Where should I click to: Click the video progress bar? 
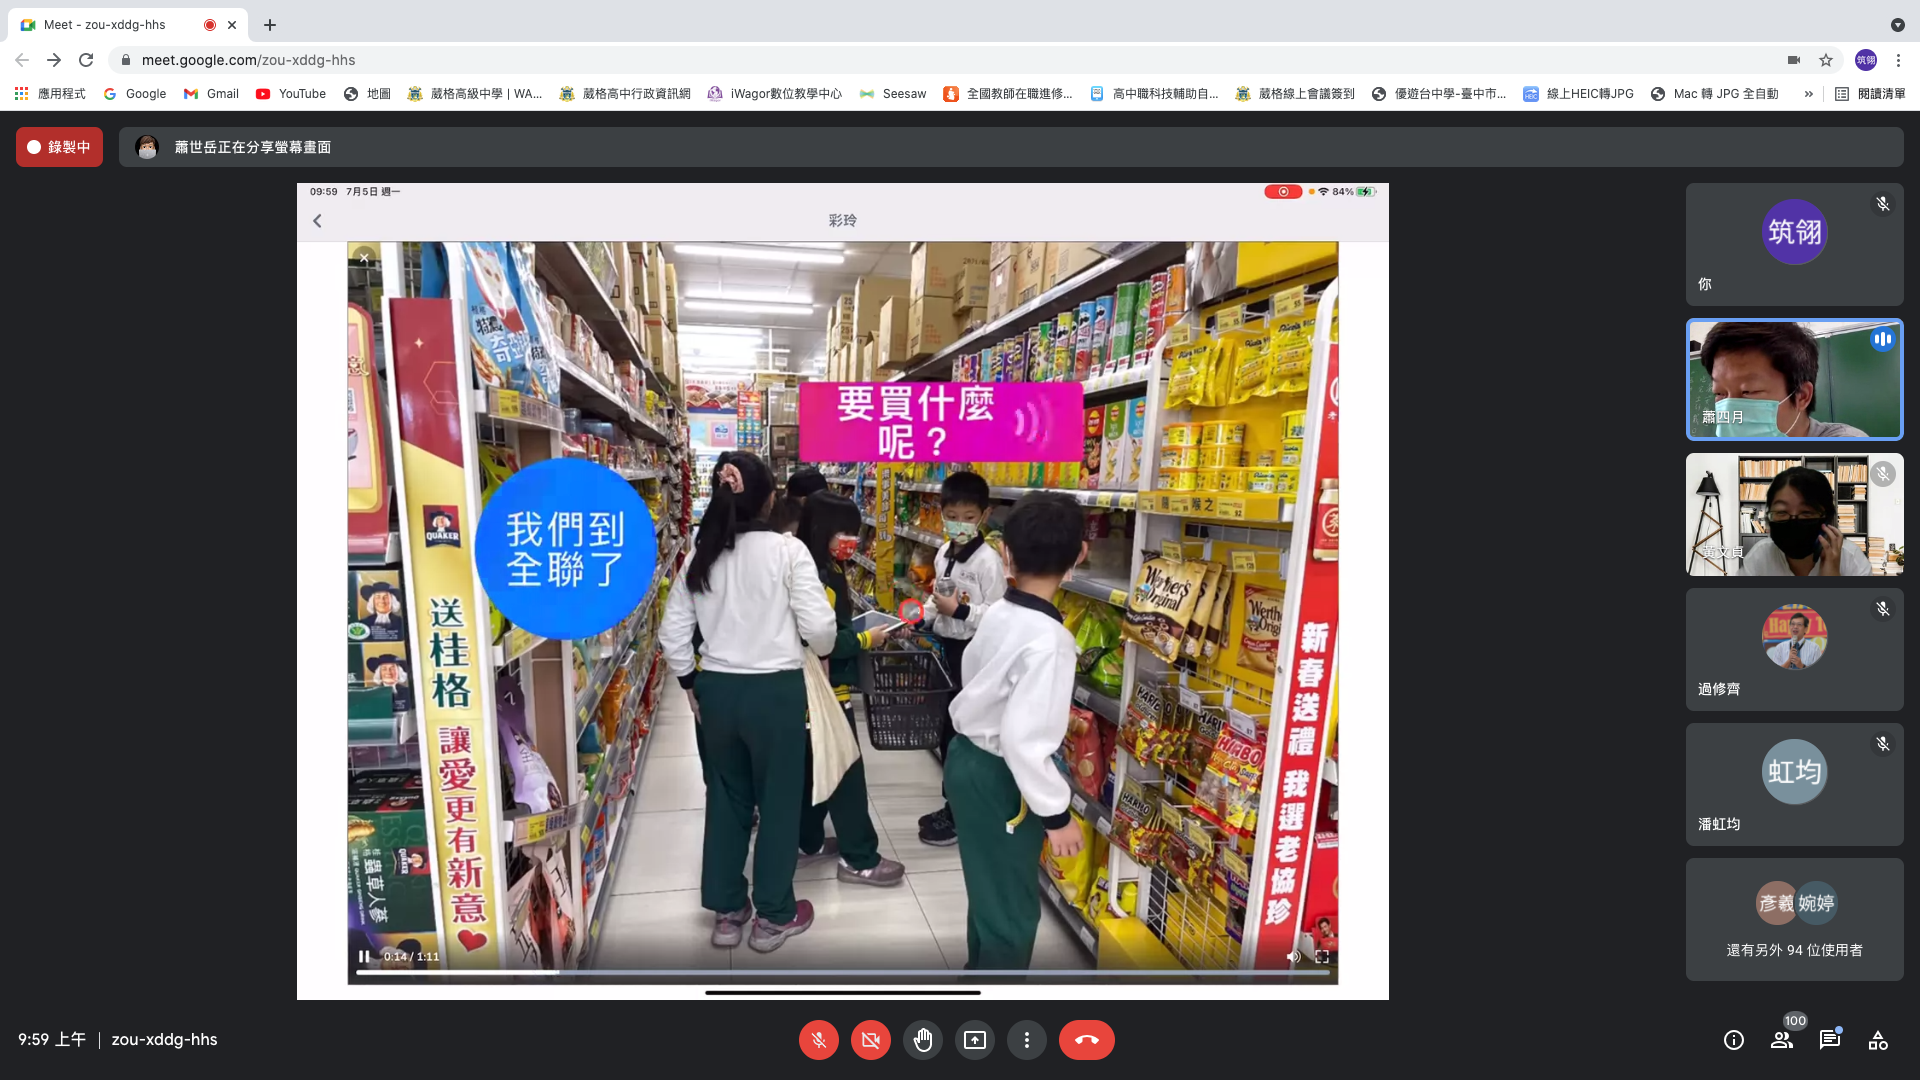842,972
